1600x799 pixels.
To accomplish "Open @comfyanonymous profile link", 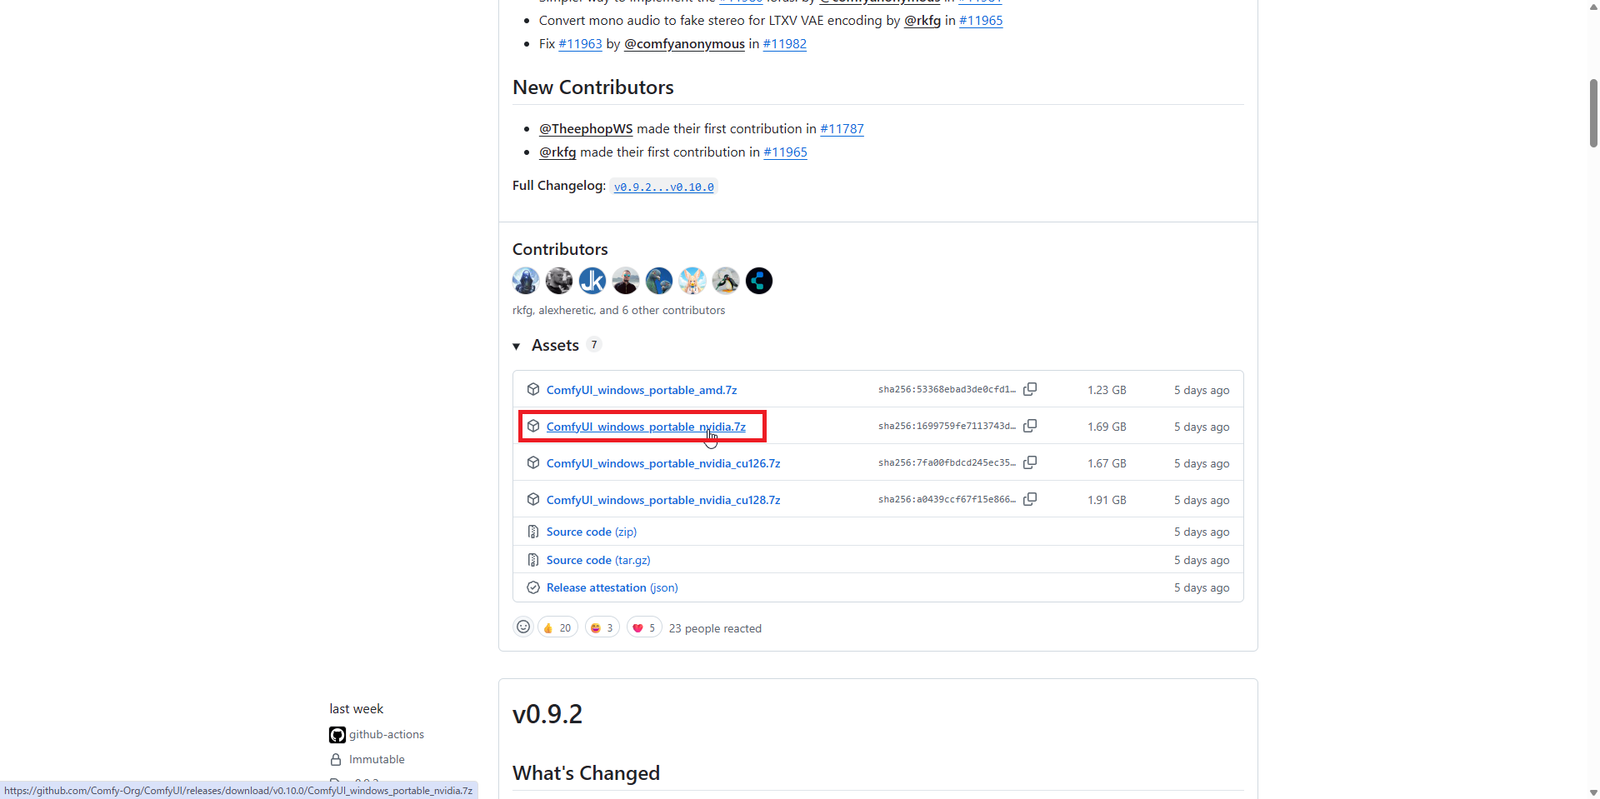I will coord(684,44).
